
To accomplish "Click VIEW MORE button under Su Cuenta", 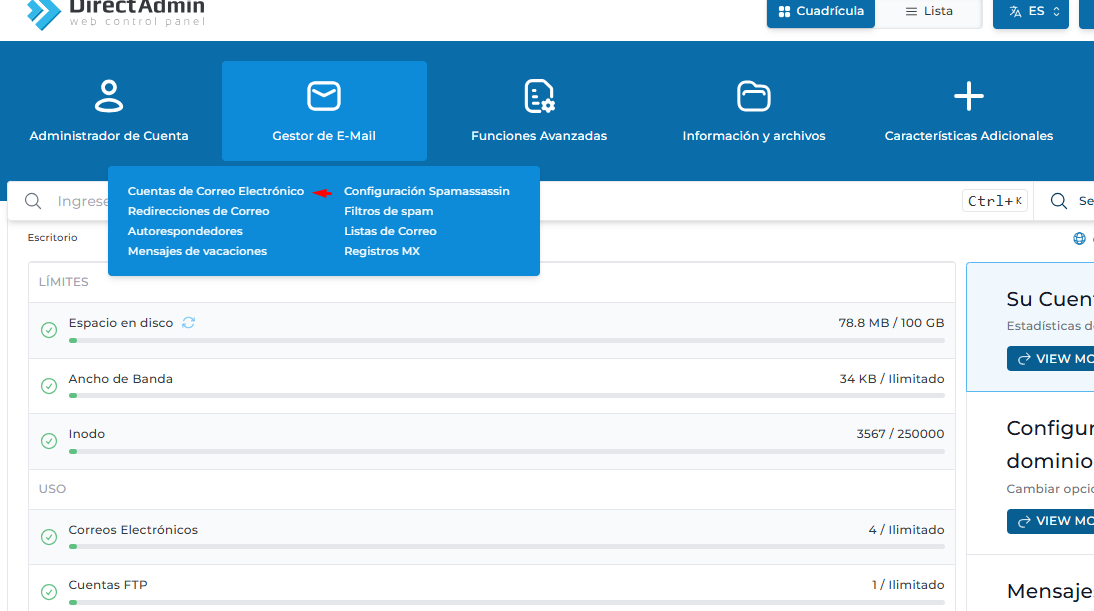I will 1052,359.
